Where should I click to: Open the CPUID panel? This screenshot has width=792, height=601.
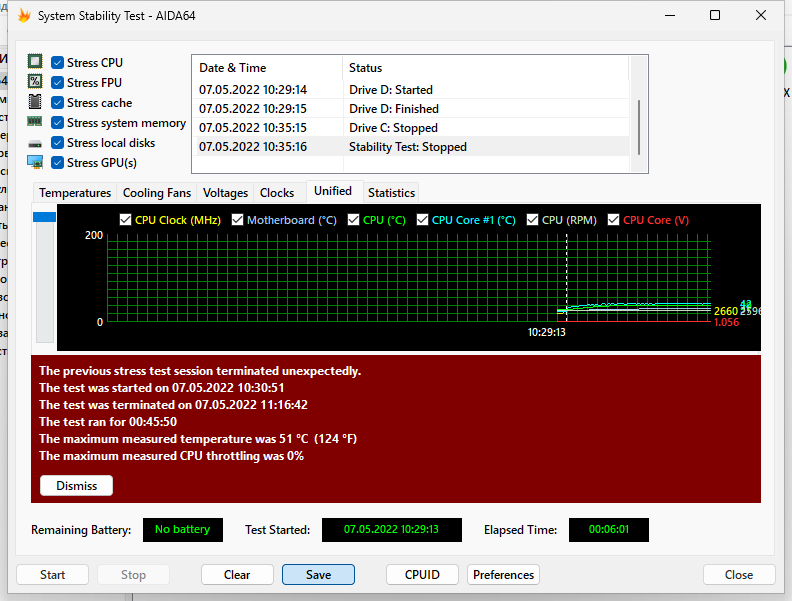tap(422, 575)
